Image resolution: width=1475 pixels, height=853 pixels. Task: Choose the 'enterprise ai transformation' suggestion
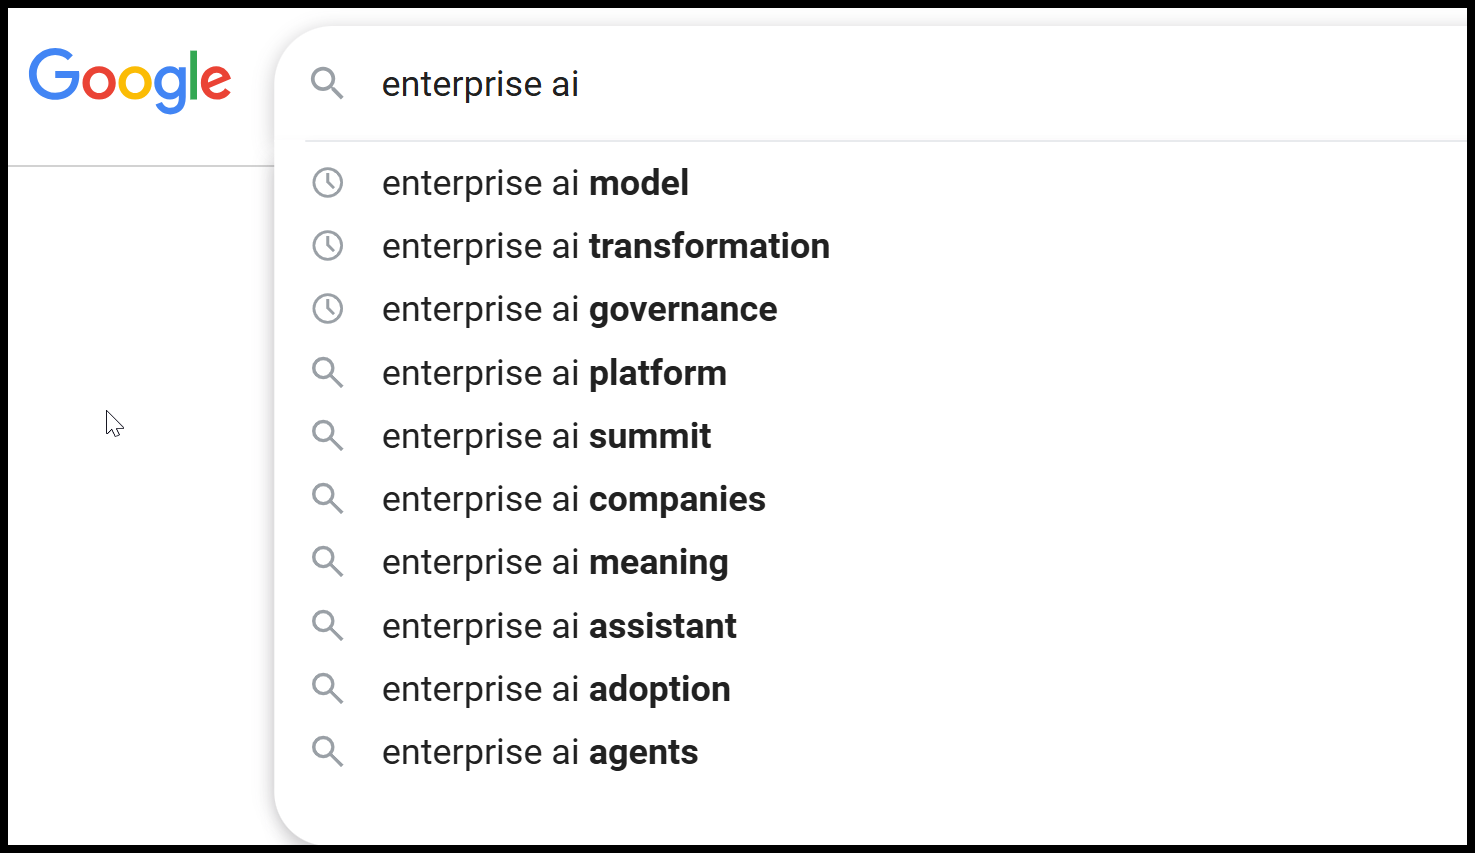(x=605, y=246)
